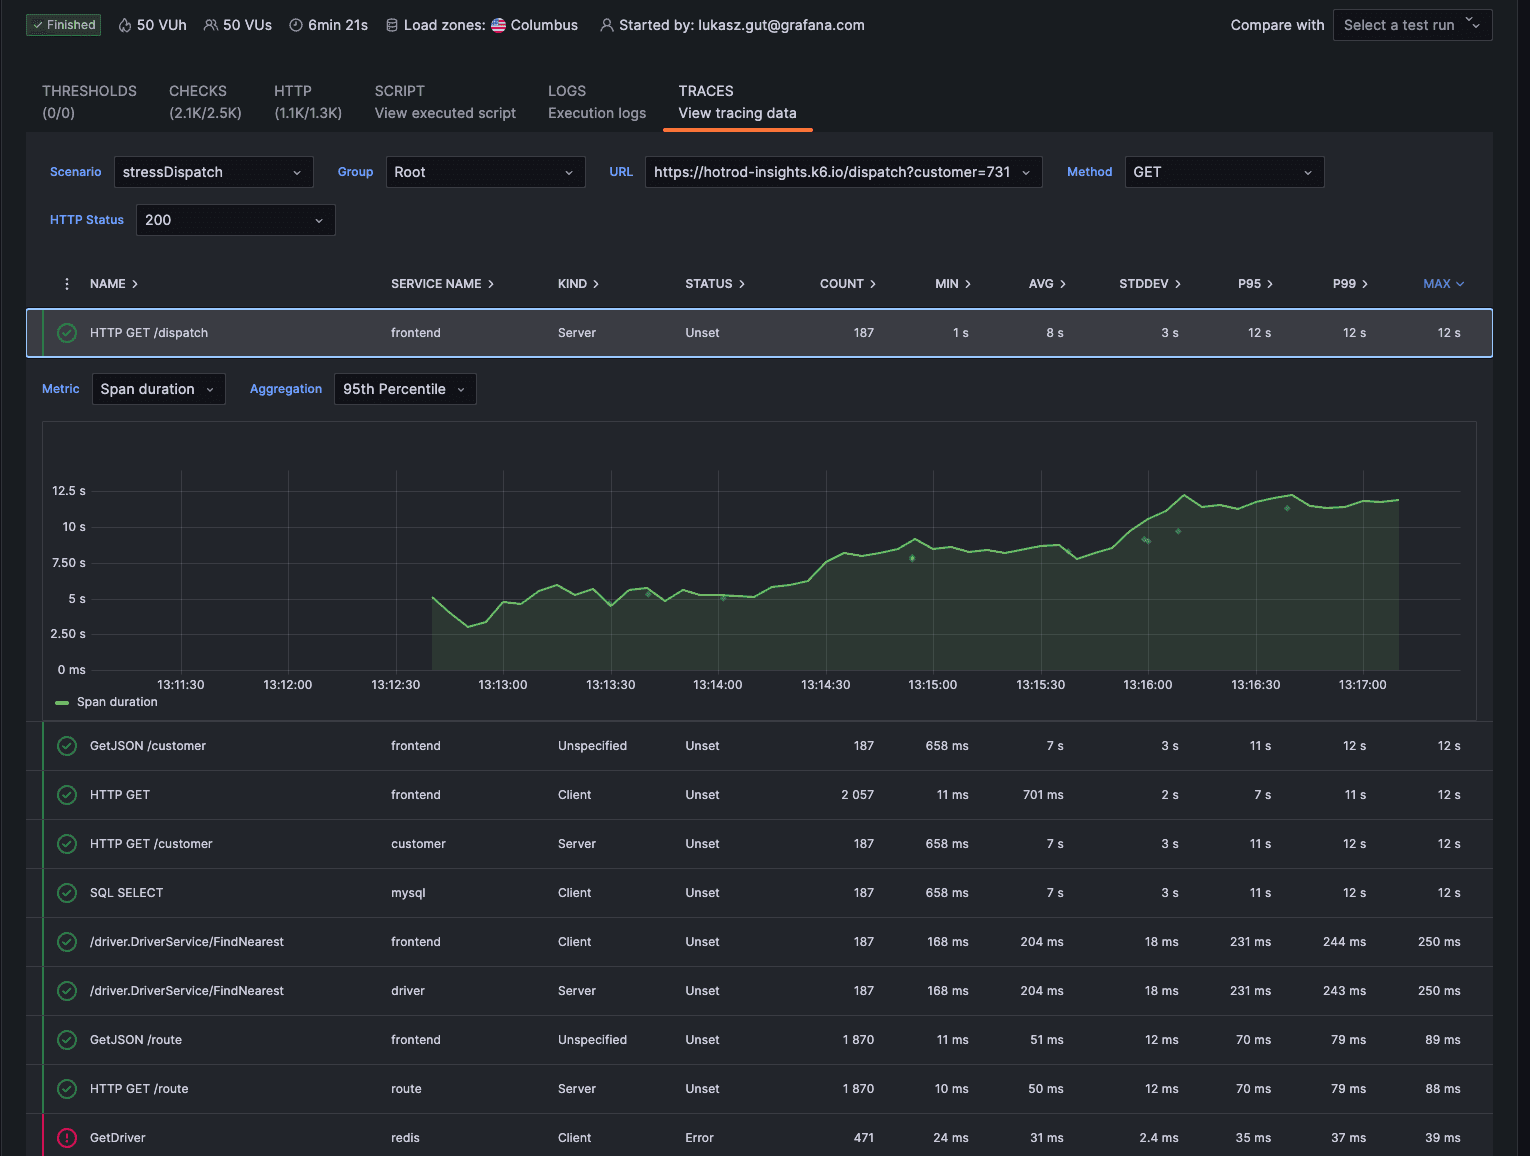Open the HTTP Status 200 dropdown
Image resolution: width=1530 pixels, height=1156 pixels.
tap(235, 220)
